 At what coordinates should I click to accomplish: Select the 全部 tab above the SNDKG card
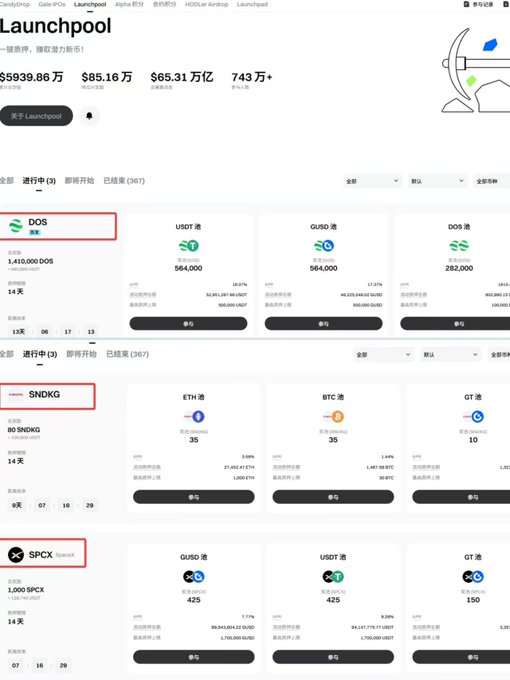(x=7, y=354)
